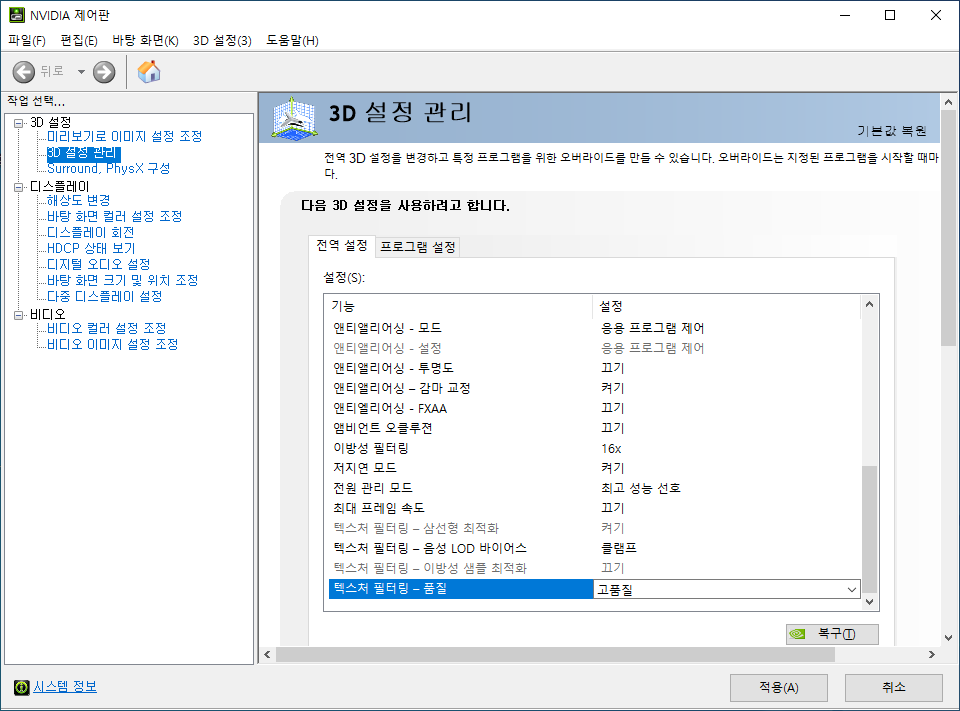Open the 시스템 정보 link
The image size is (960, 711).
click(x=64, y=687)
